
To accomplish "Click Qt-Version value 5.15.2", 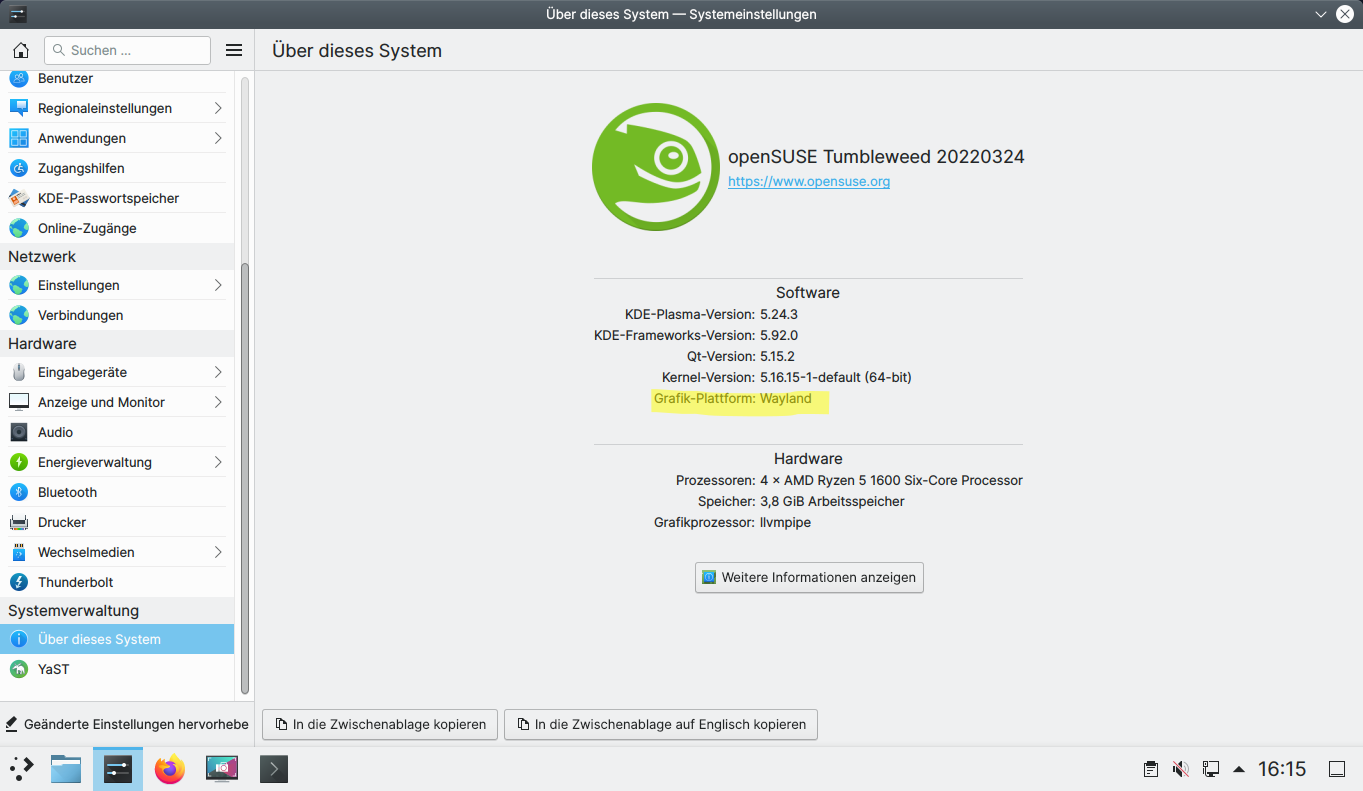I will tap(777, 356).
